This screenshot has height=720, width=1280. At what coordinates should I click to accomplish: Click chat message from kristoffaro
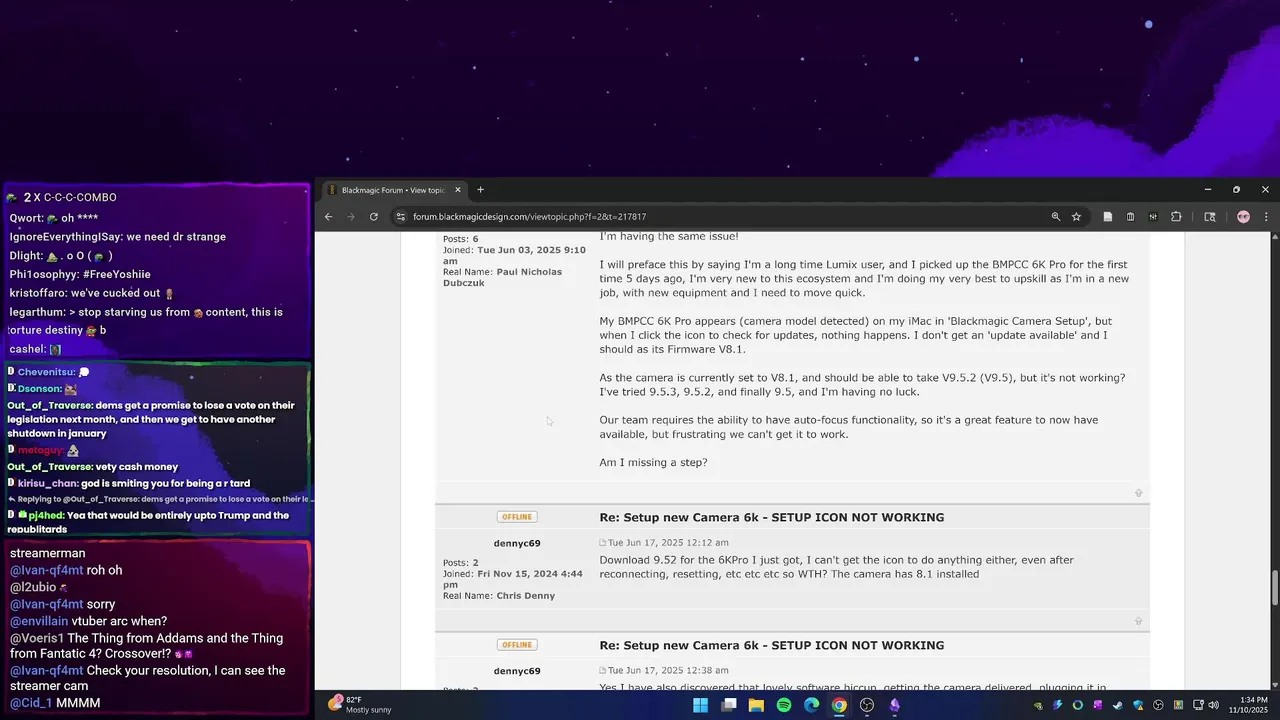click(x=92, y=293)
